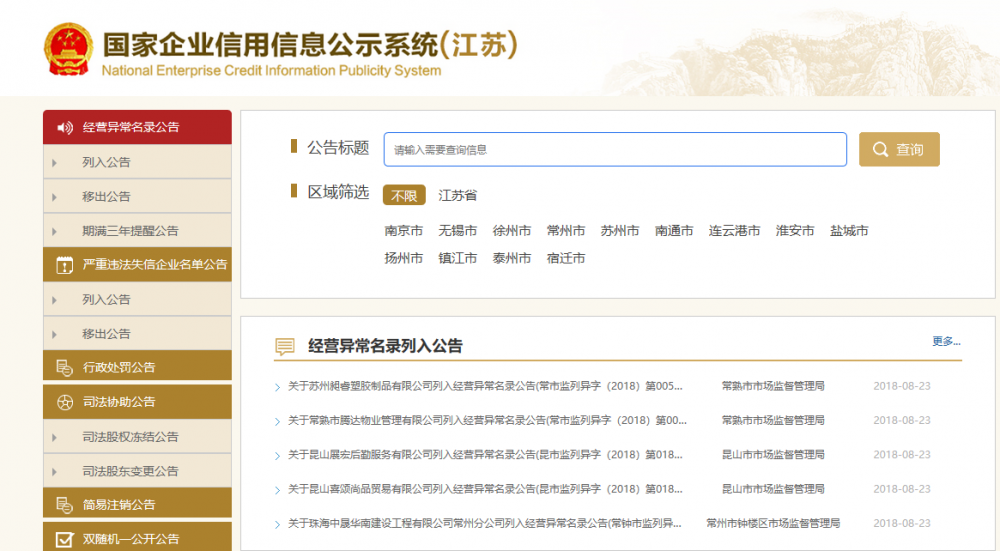
Task: Click the checkmark icon beside 双随机一公开公告
Action: coord(65,539)
